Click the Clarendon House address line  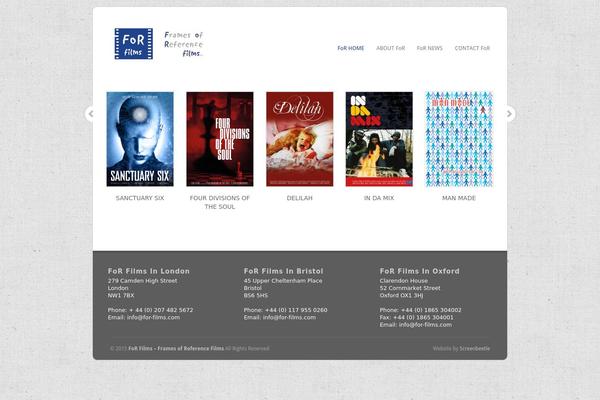pyautogui.click(x=404, y=281)
